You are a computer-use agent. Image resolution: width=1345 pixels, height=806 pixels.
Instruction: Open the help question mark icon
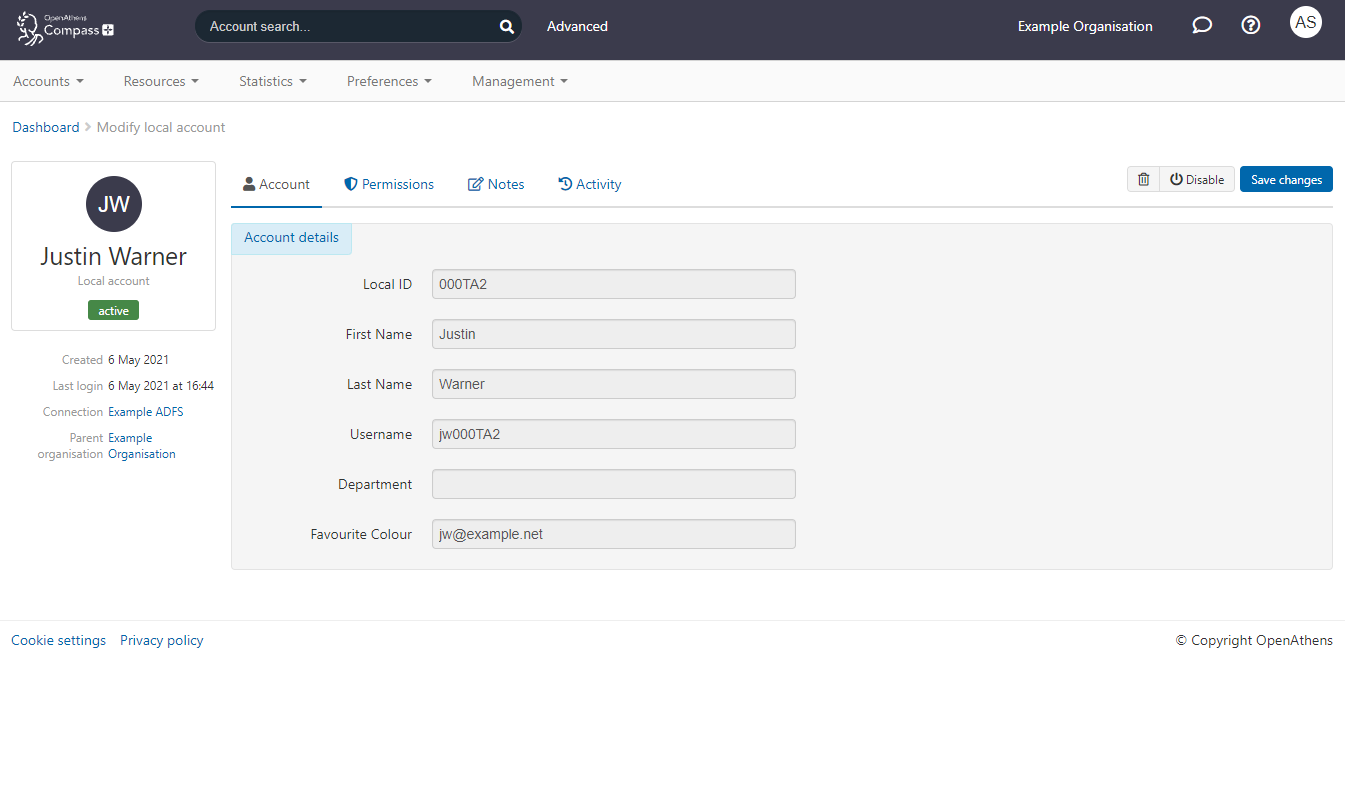pos(1250,26)
